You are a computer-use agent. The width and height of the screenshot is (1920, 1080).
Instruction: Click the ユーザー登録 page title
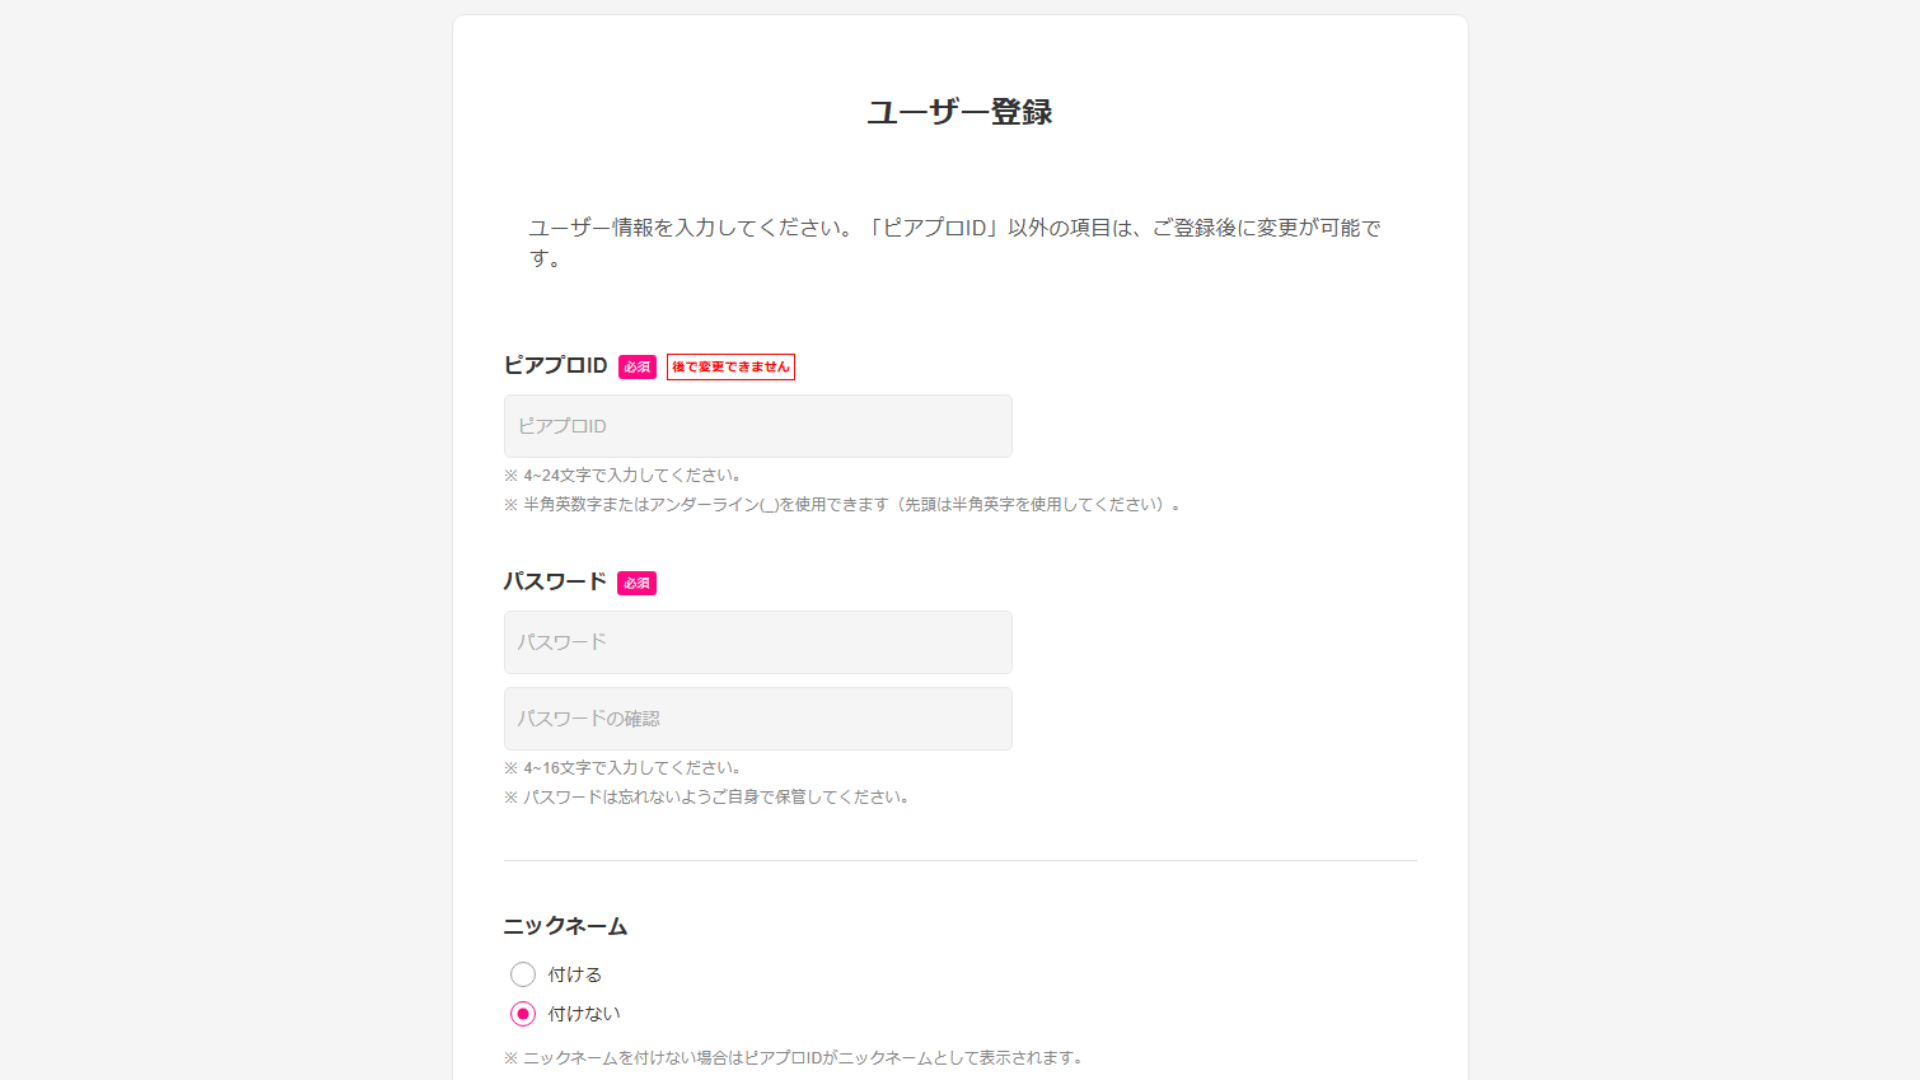[x=960, y=113]
